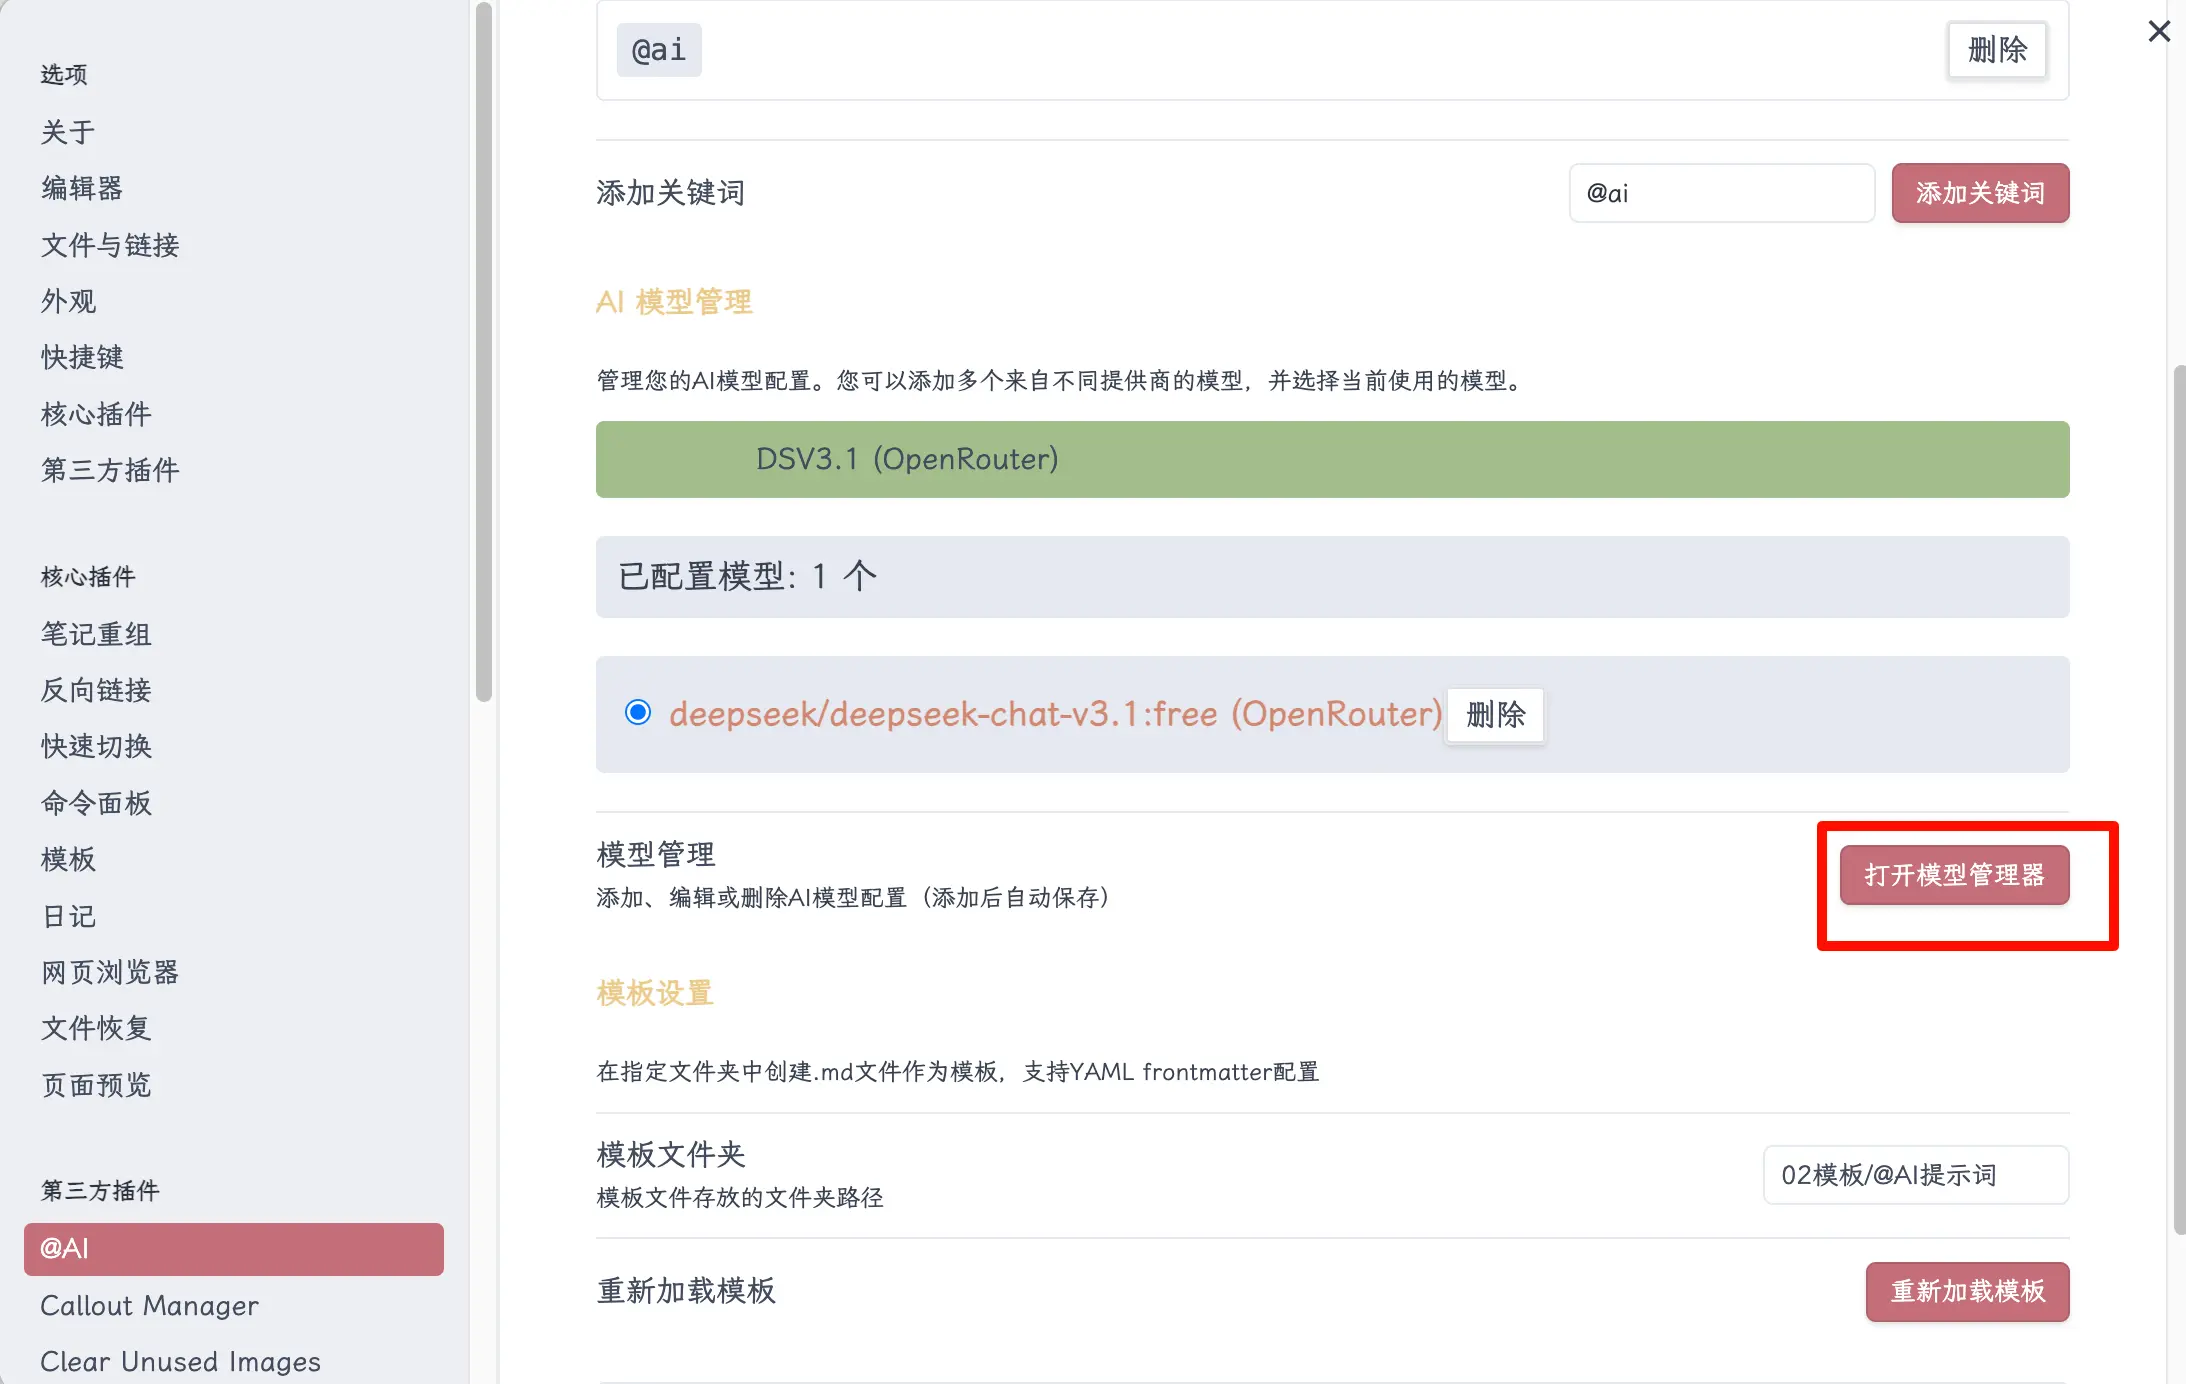Viewport: 2186px width, 1384px height.
Task: Open the model manager button
Action: [1953, 875]
